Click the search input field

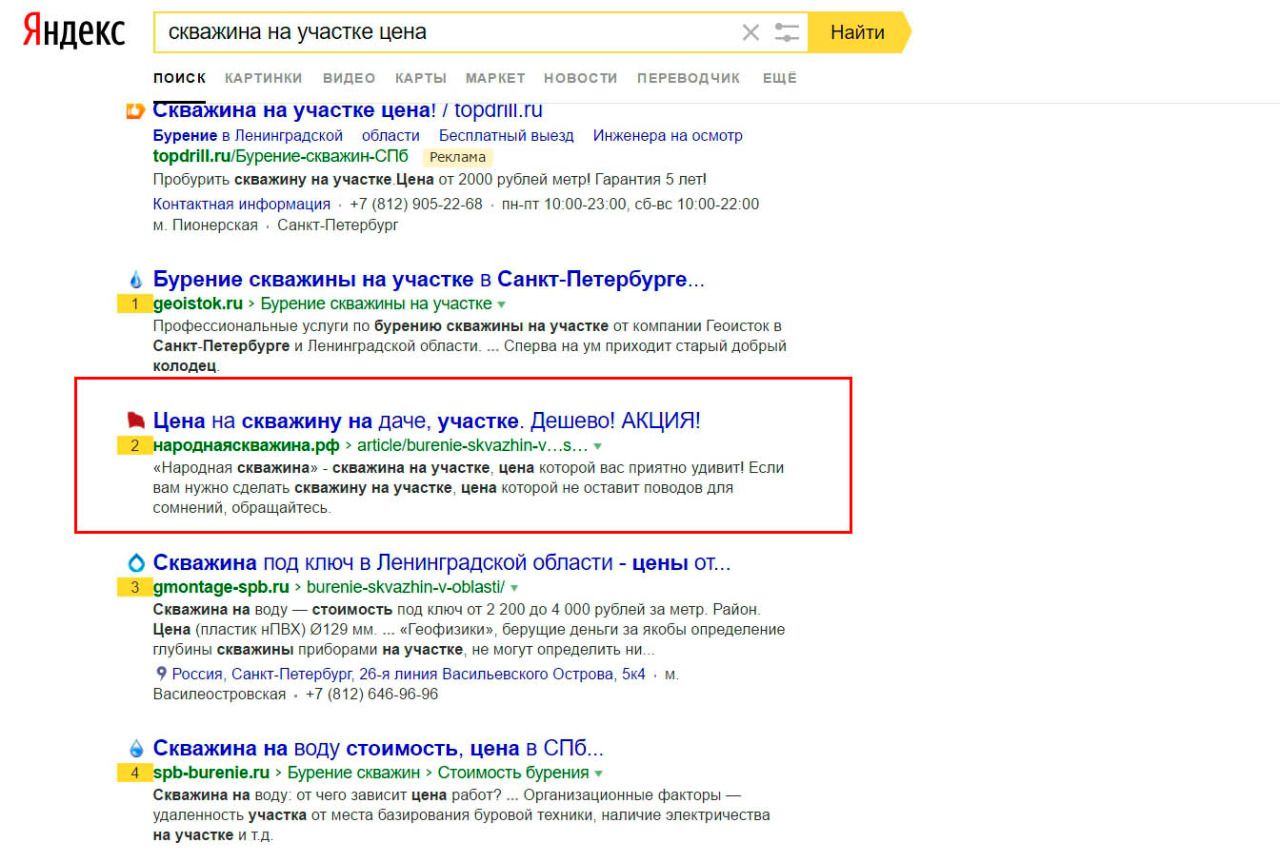coord(450,33)
